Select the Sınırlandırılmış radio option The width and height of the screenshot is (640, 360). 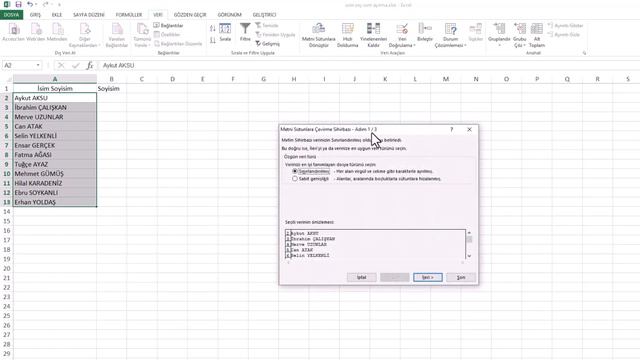pyautogui.click(x=295, y=171)
